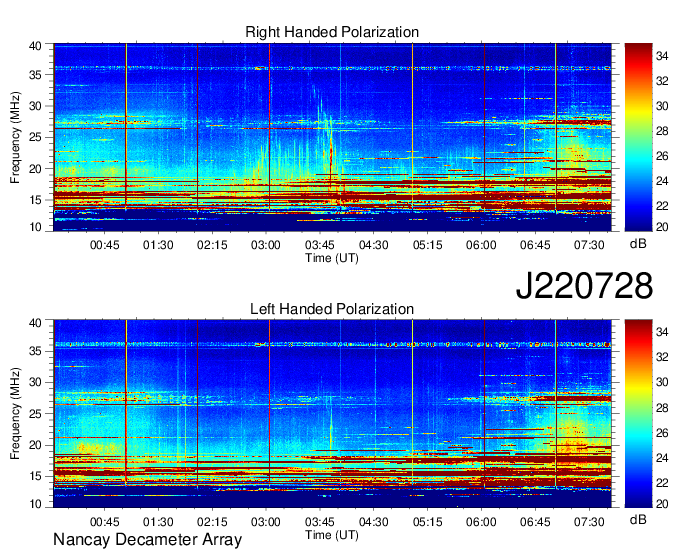Click the 00:45 tick on the Right Handed time axis

tap(105, 245)
